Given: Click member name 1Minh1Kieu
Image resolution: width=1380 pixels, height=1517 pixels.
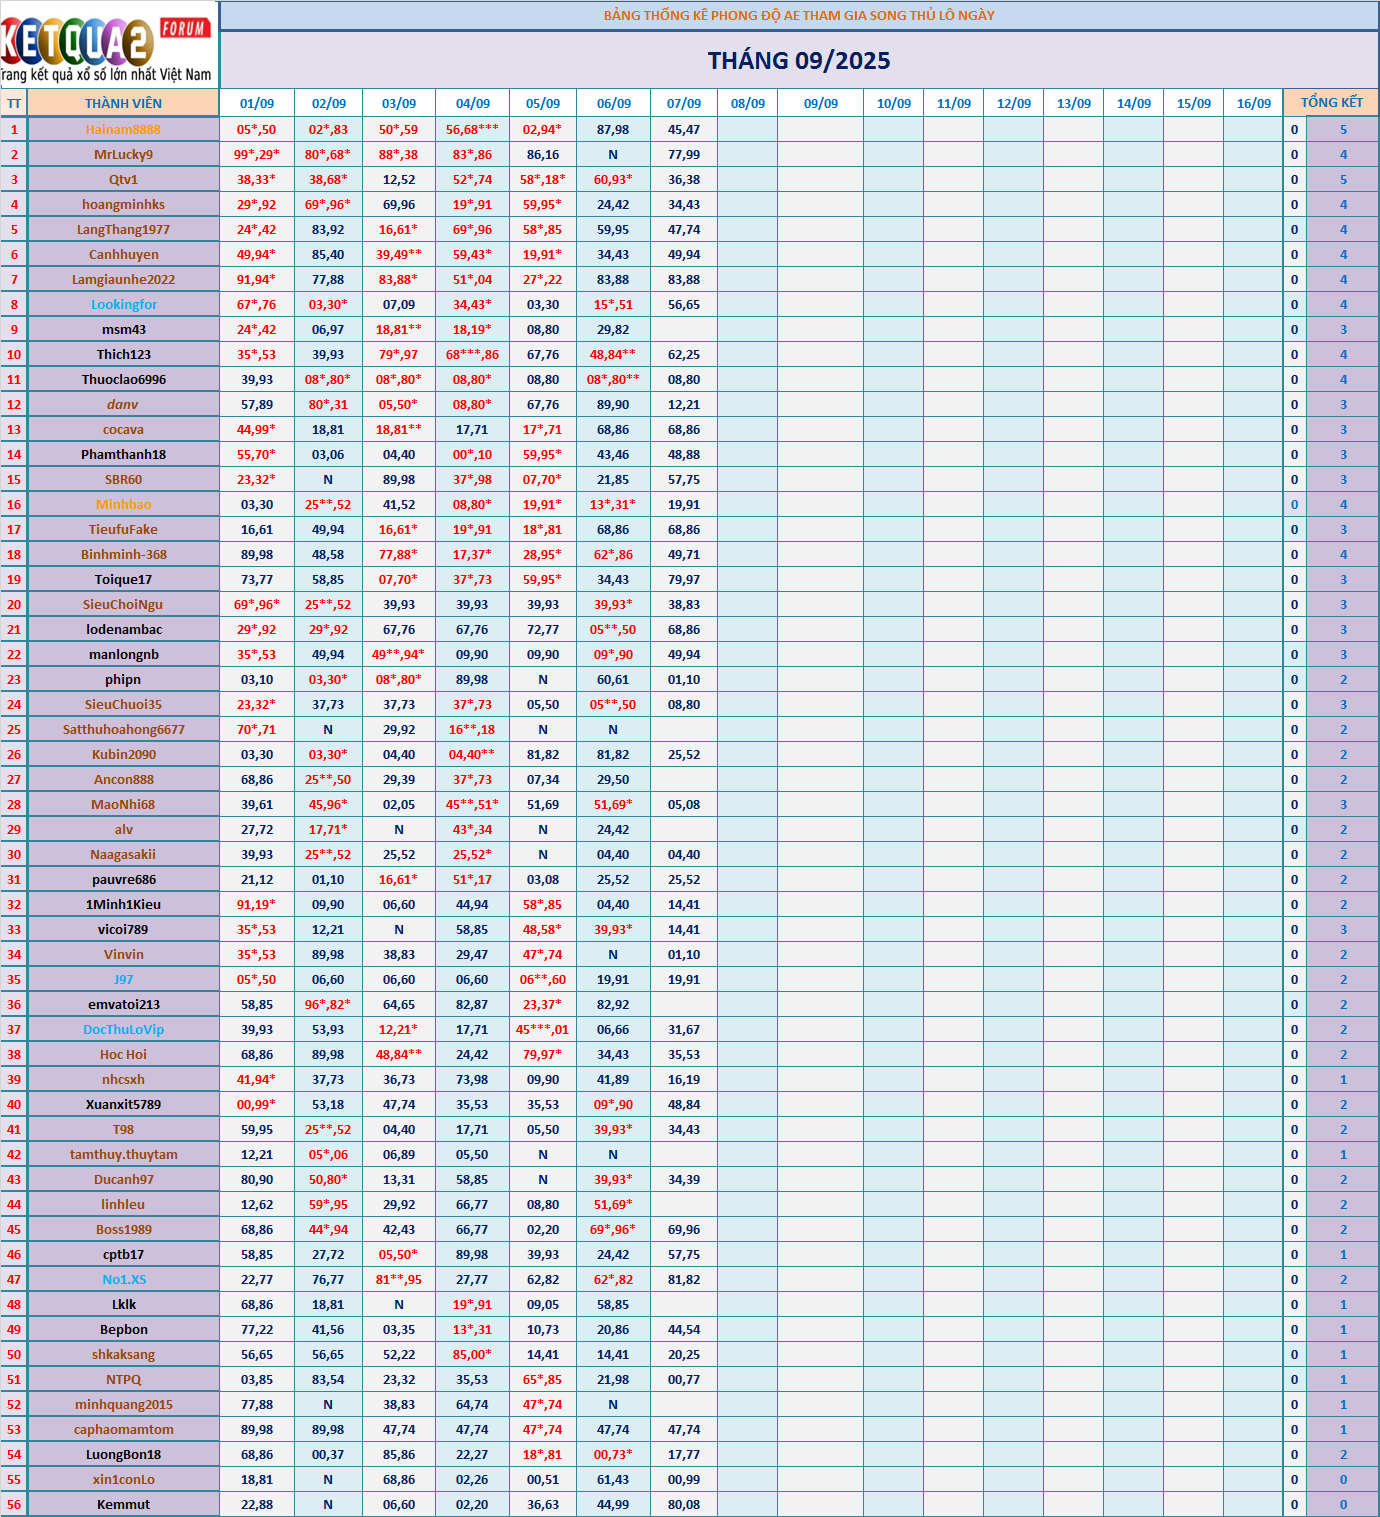Looking at the screenshot, I should pos(123,904).
